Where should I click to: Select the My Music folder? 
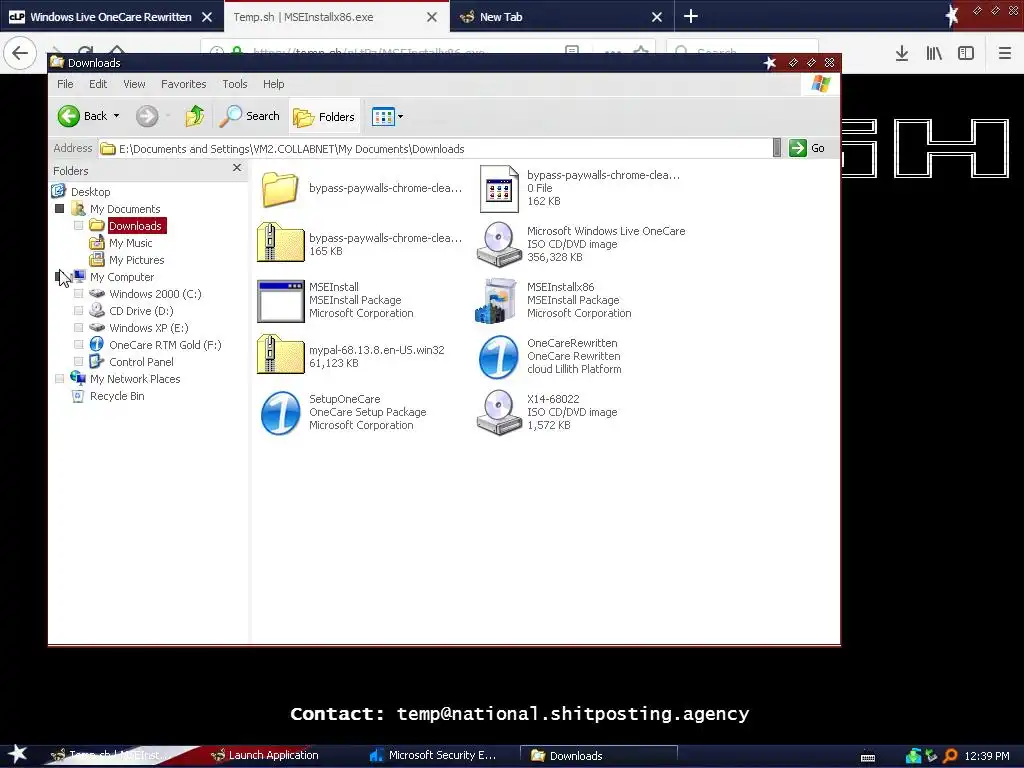(130, 243)
